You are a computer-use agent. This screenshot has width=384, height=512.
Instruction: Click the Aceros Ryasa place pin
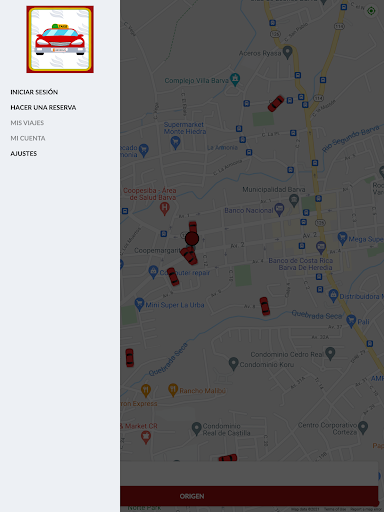point(287,52)
